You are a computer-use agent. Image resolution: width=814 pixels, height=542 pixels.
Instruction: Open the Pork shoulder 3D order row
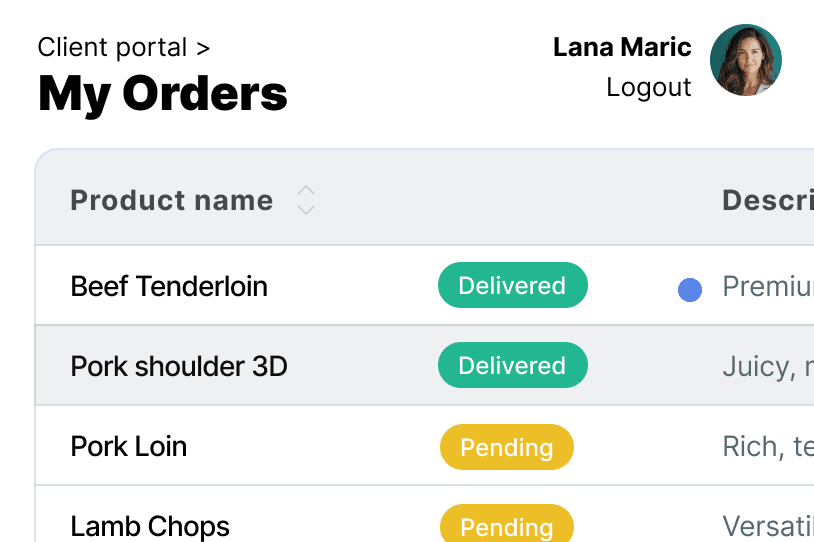[424, 365]
